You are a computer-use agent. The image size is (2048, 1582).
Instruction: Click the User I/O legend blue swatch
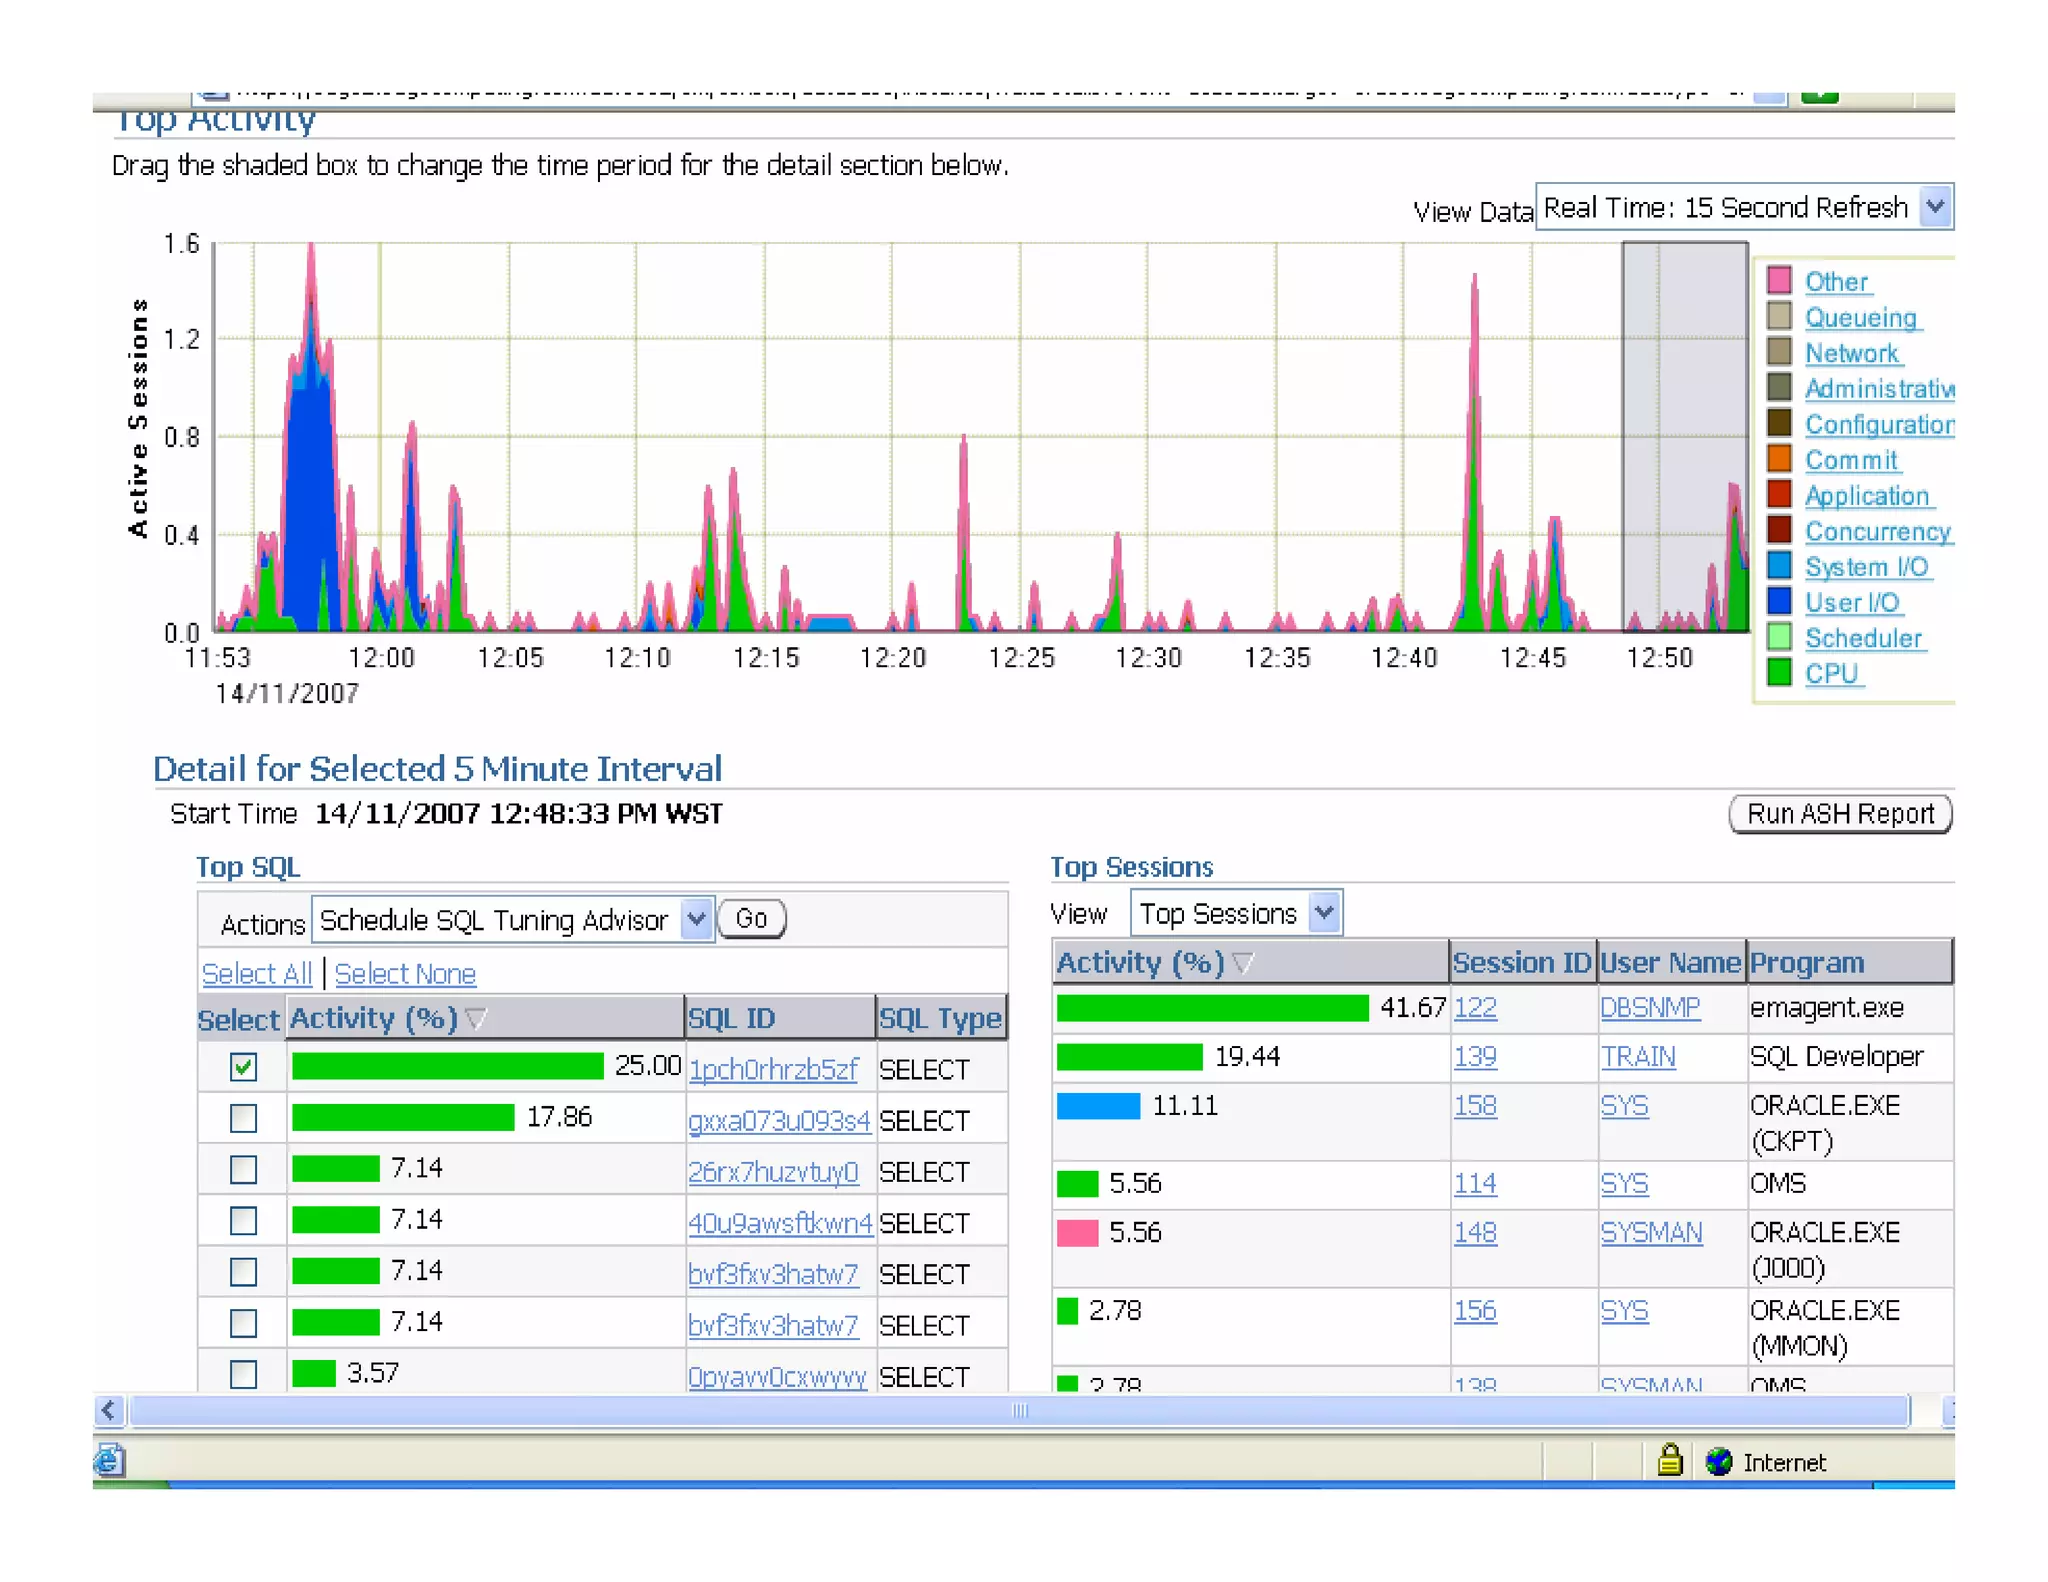pyautogui.click(x=1778, y=601)
